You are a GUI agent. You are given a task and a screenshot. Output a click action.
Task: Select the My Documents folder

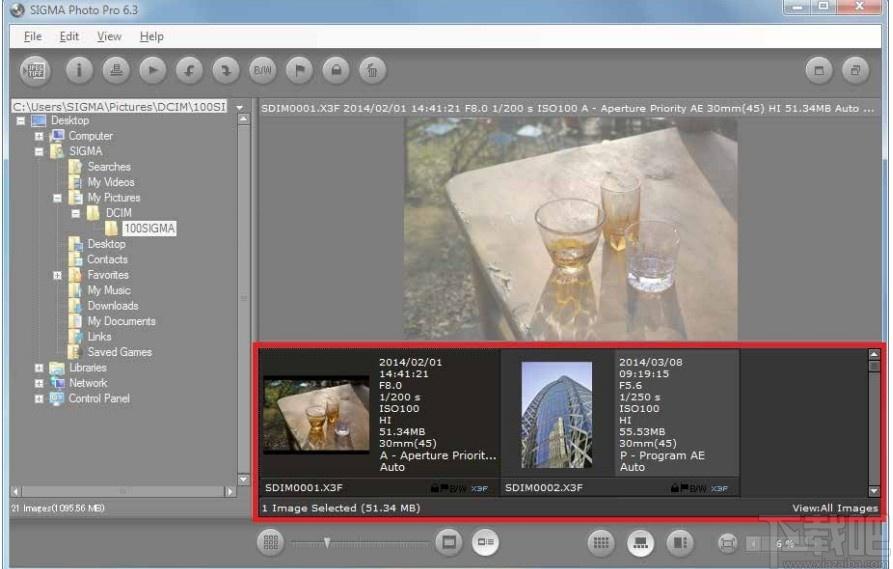[121, 321]
